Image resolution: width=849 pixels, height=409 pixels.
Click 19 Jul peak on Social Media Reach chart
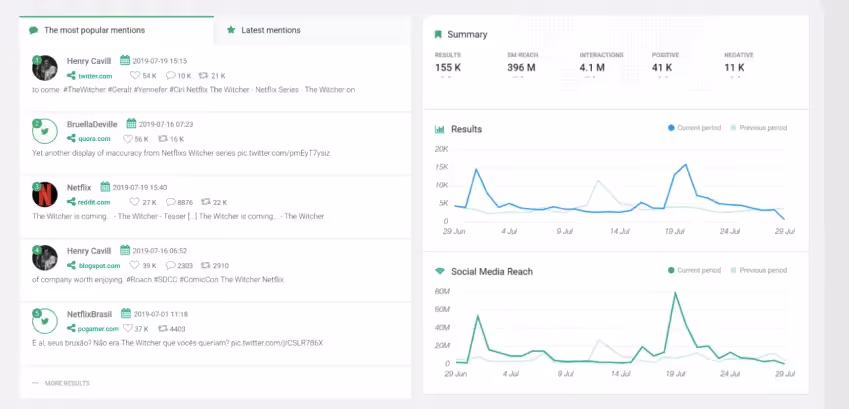(x=675, y=293)
